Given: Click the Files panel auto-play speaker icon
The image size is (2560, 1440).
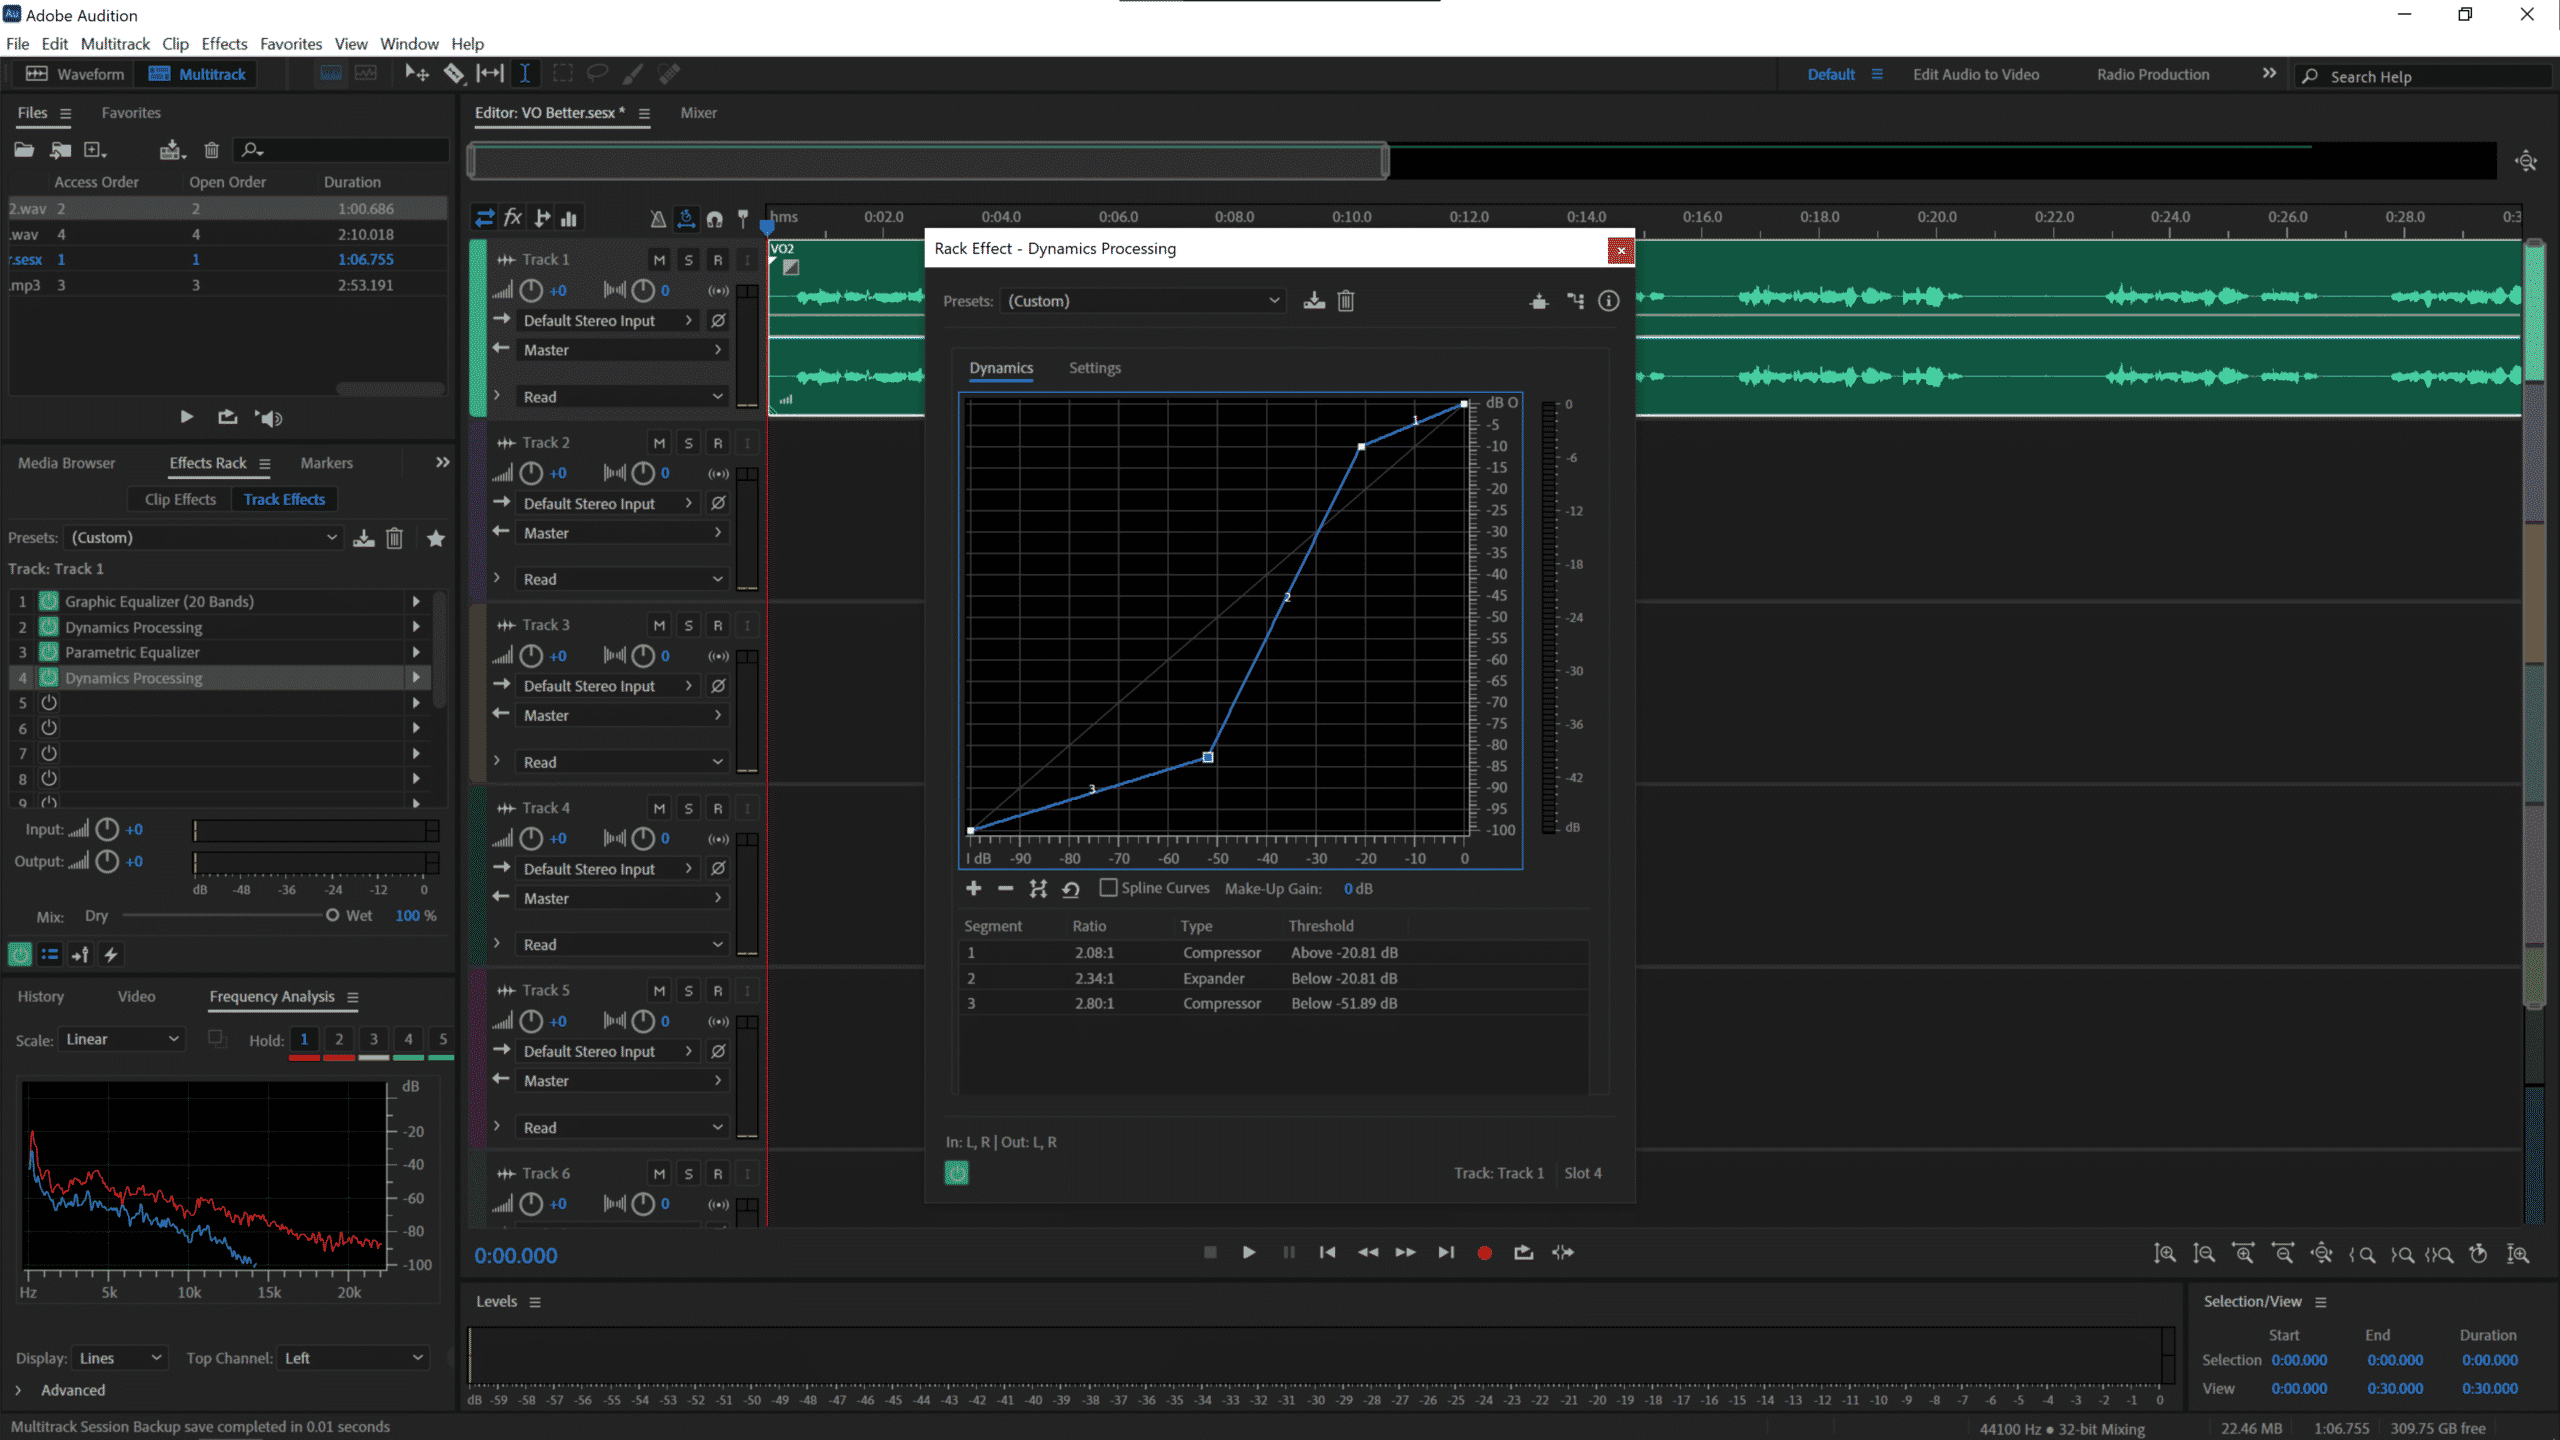Looking at the screenshot, I should click(x=269, y=418).
